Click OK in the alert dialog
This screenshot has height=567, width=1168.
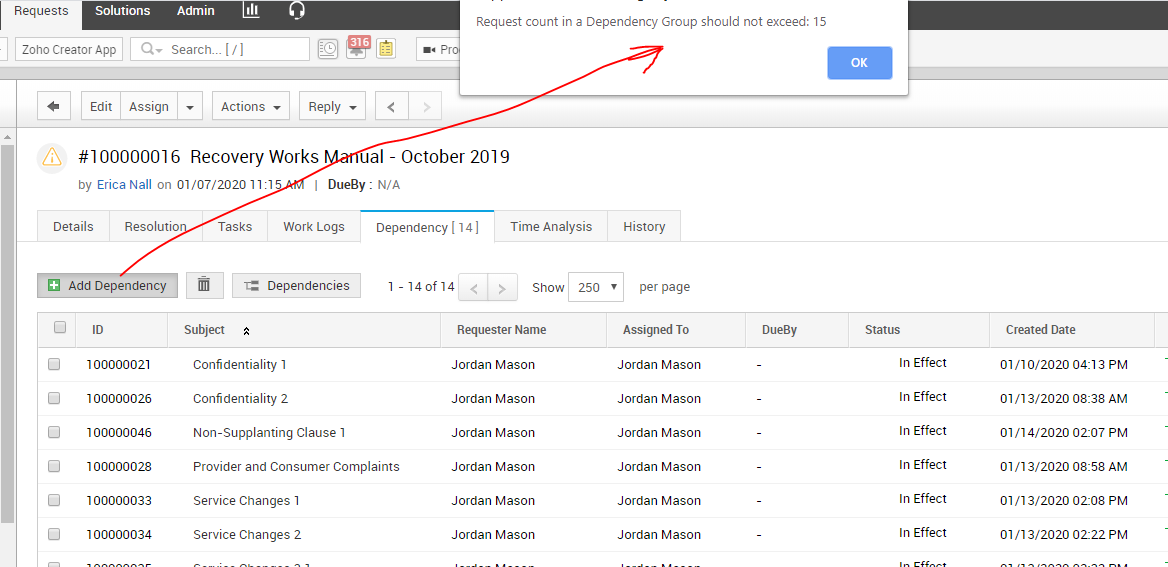tap(860, 63)
